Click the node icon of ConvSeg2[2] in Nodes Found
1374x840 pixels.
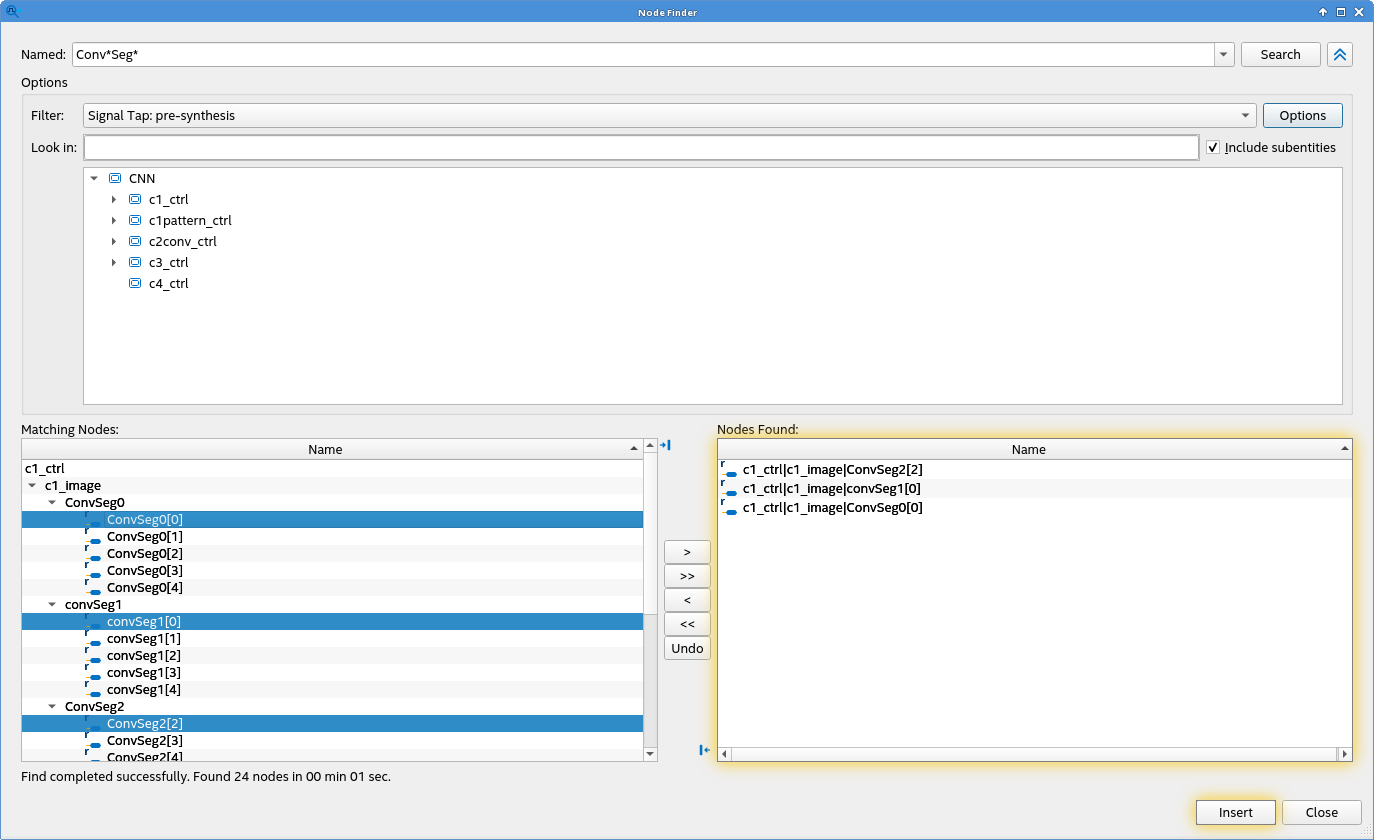coord(729,470)
